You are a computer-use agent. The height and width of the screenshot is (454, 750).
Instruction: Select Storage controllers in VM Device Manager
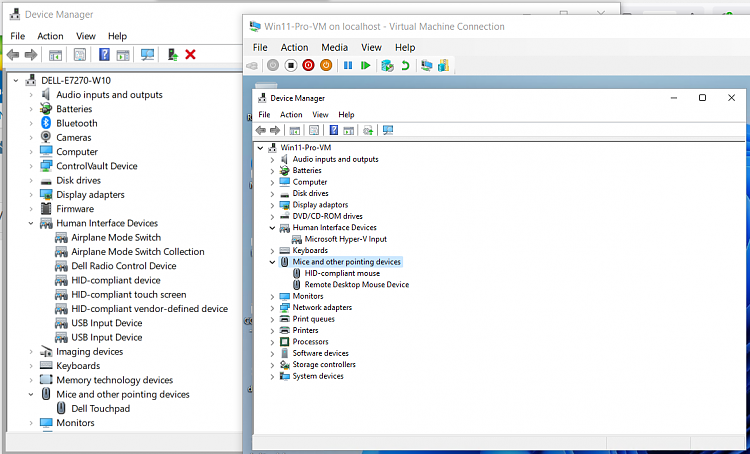324,365
